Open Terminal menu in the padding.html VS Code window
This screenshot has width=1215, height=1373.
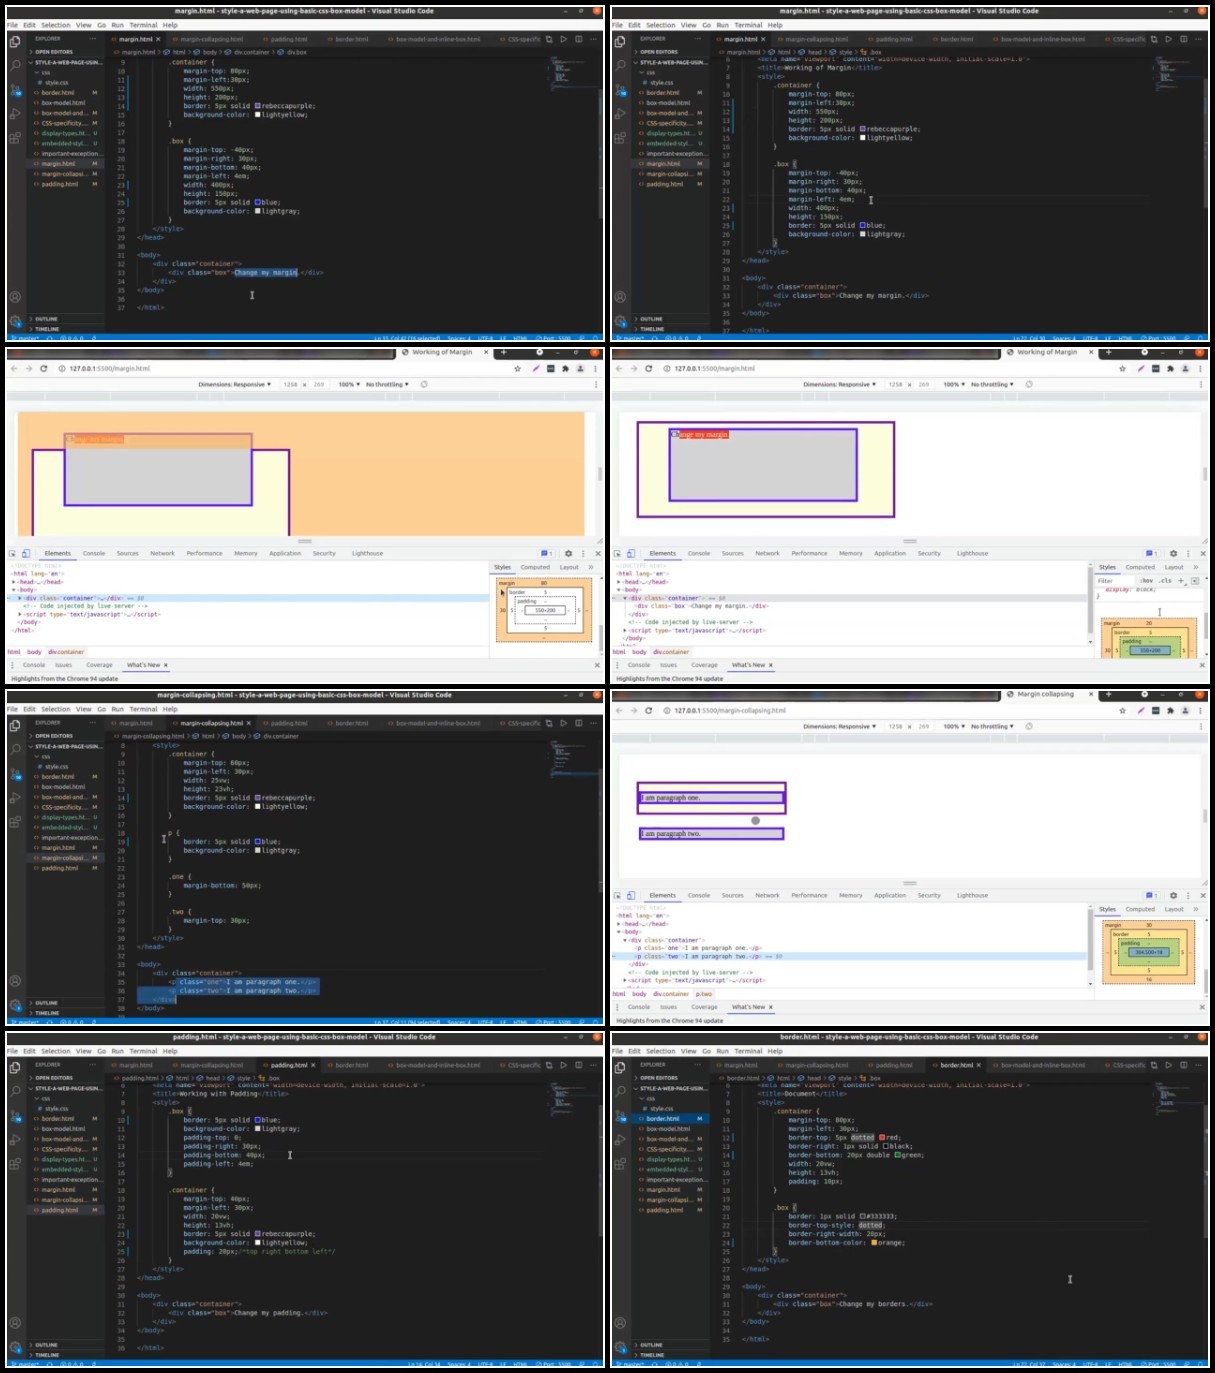(143, 1051)
